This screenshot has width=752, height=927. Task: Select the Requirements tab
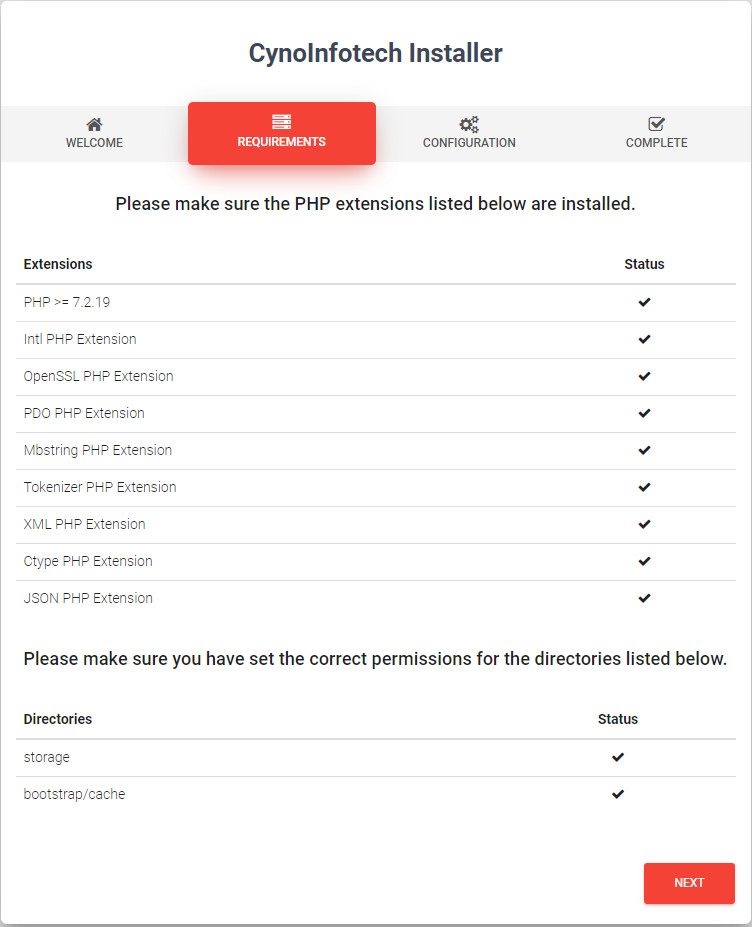(282, 134)
